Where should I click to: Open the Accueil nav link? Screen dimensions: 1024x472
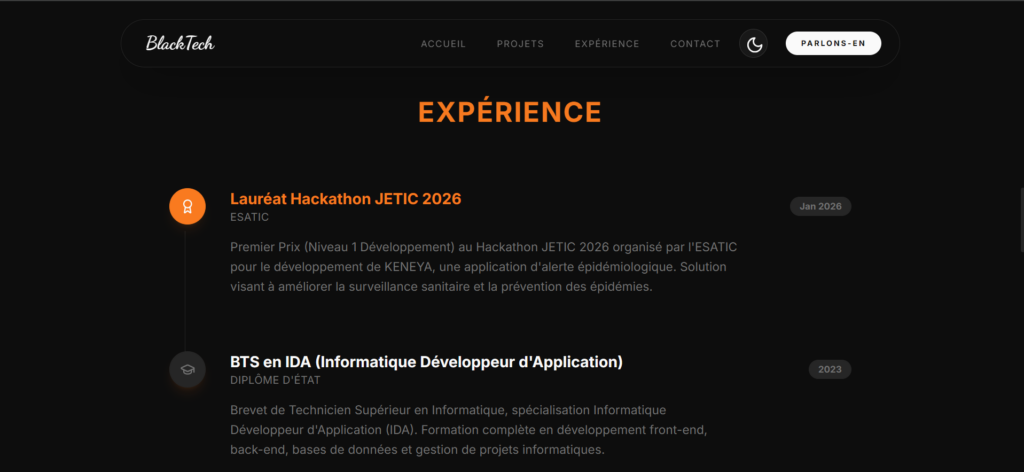click(443, 44)
